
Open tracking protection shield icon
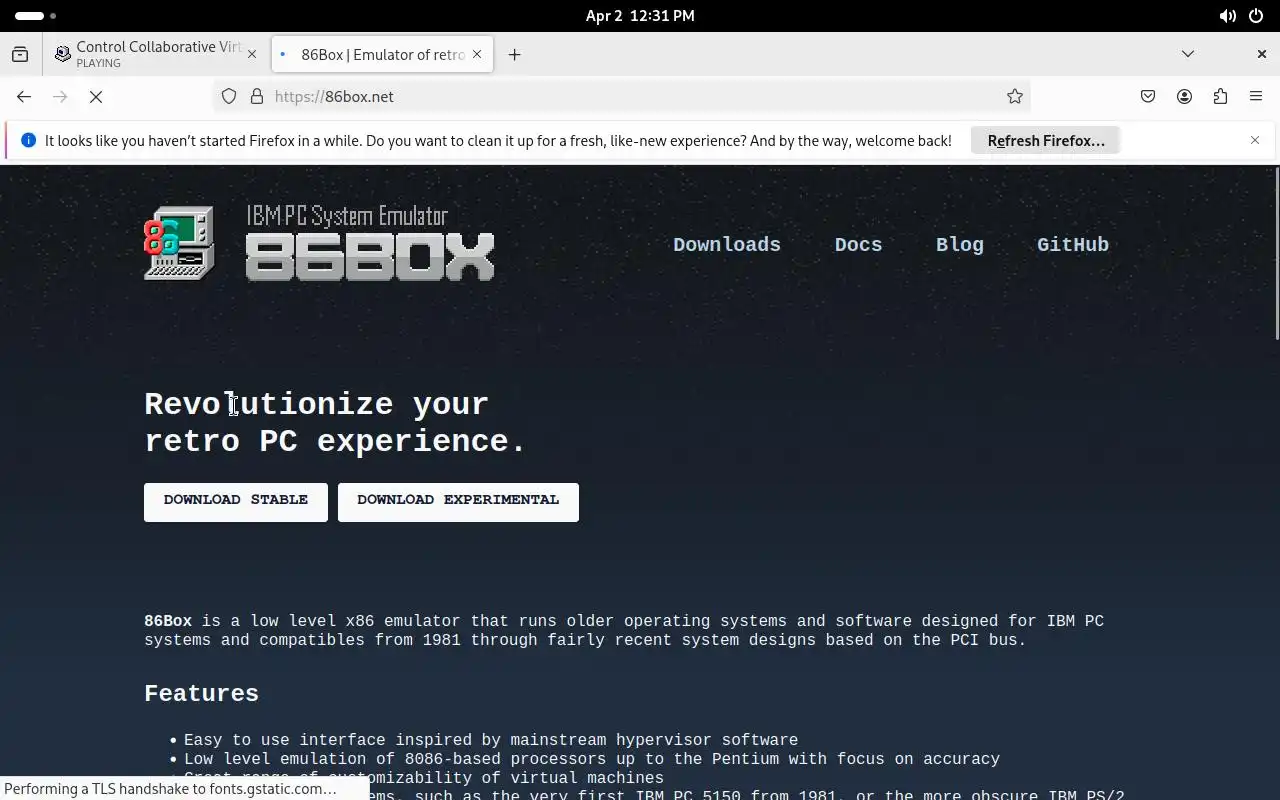[x=229, y=96]
